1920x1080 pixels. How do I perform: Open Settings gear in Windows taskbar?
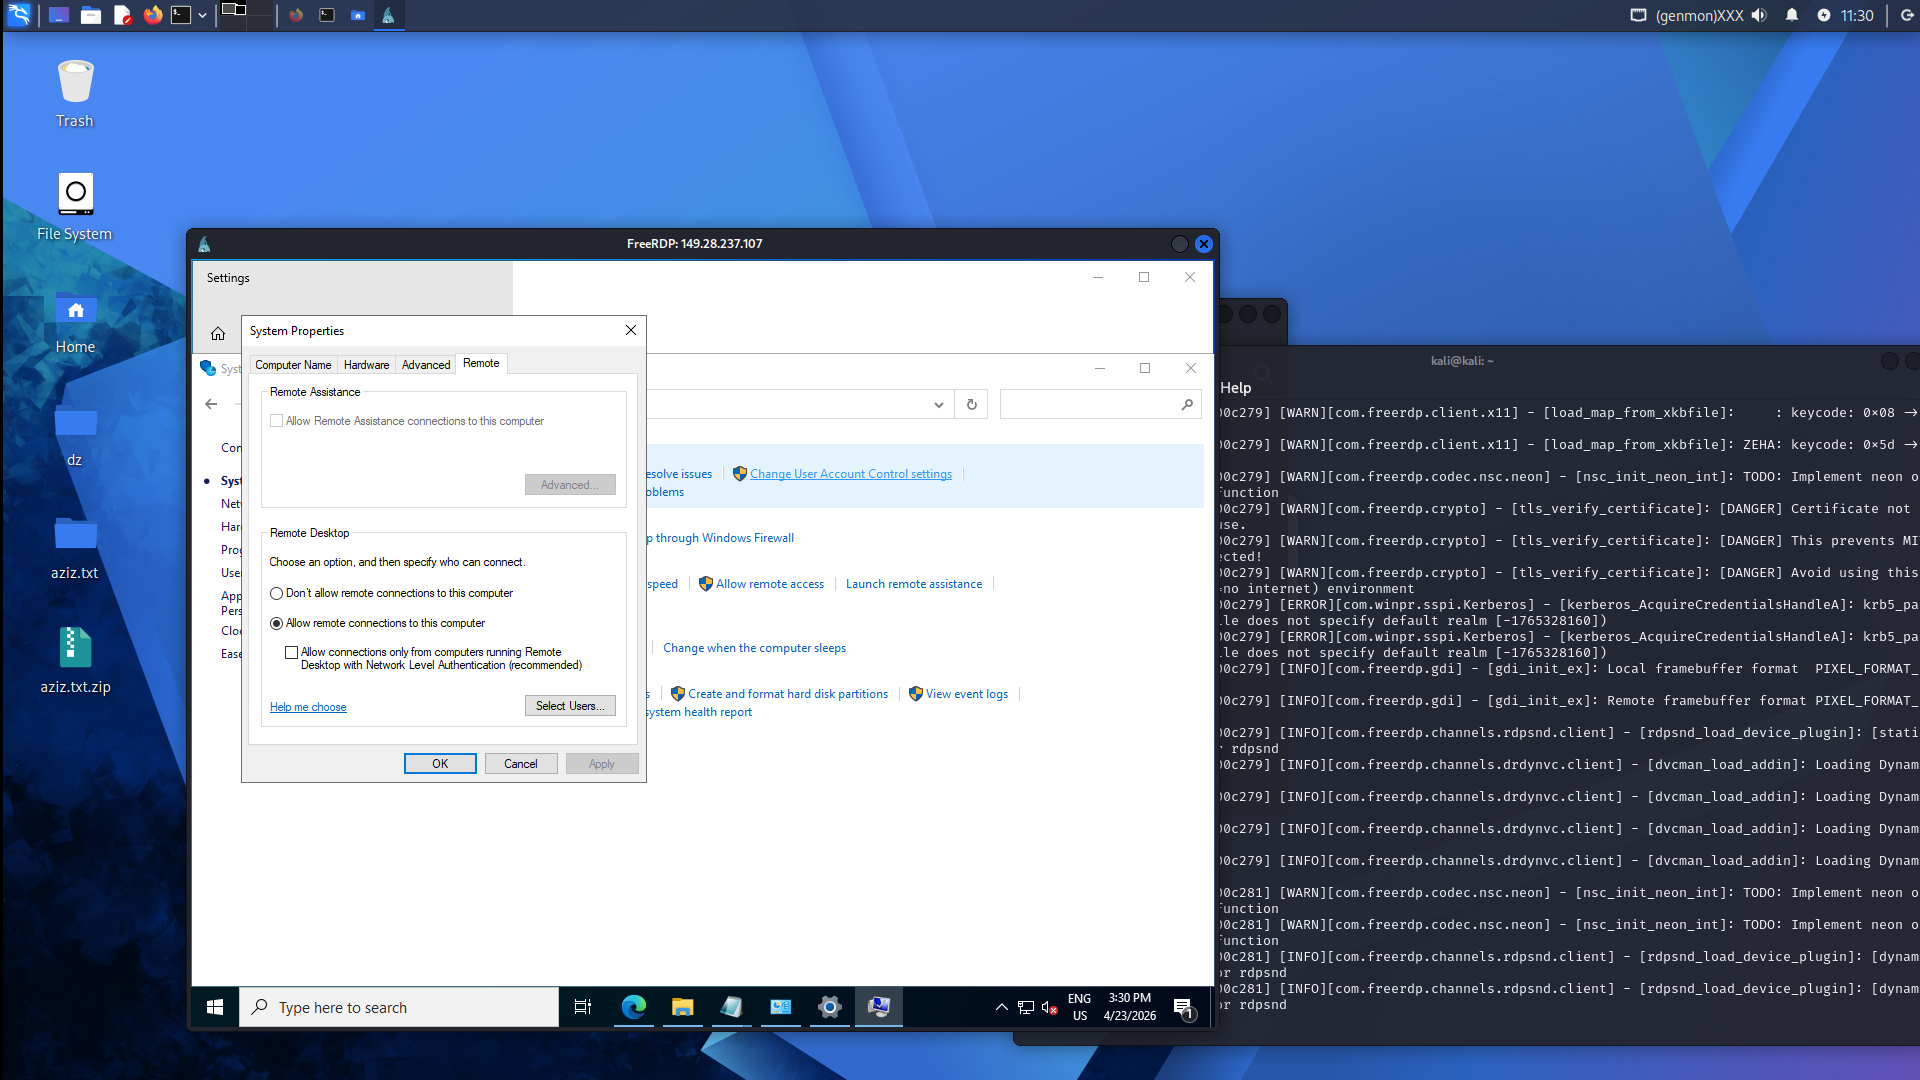pos(830,1007)
